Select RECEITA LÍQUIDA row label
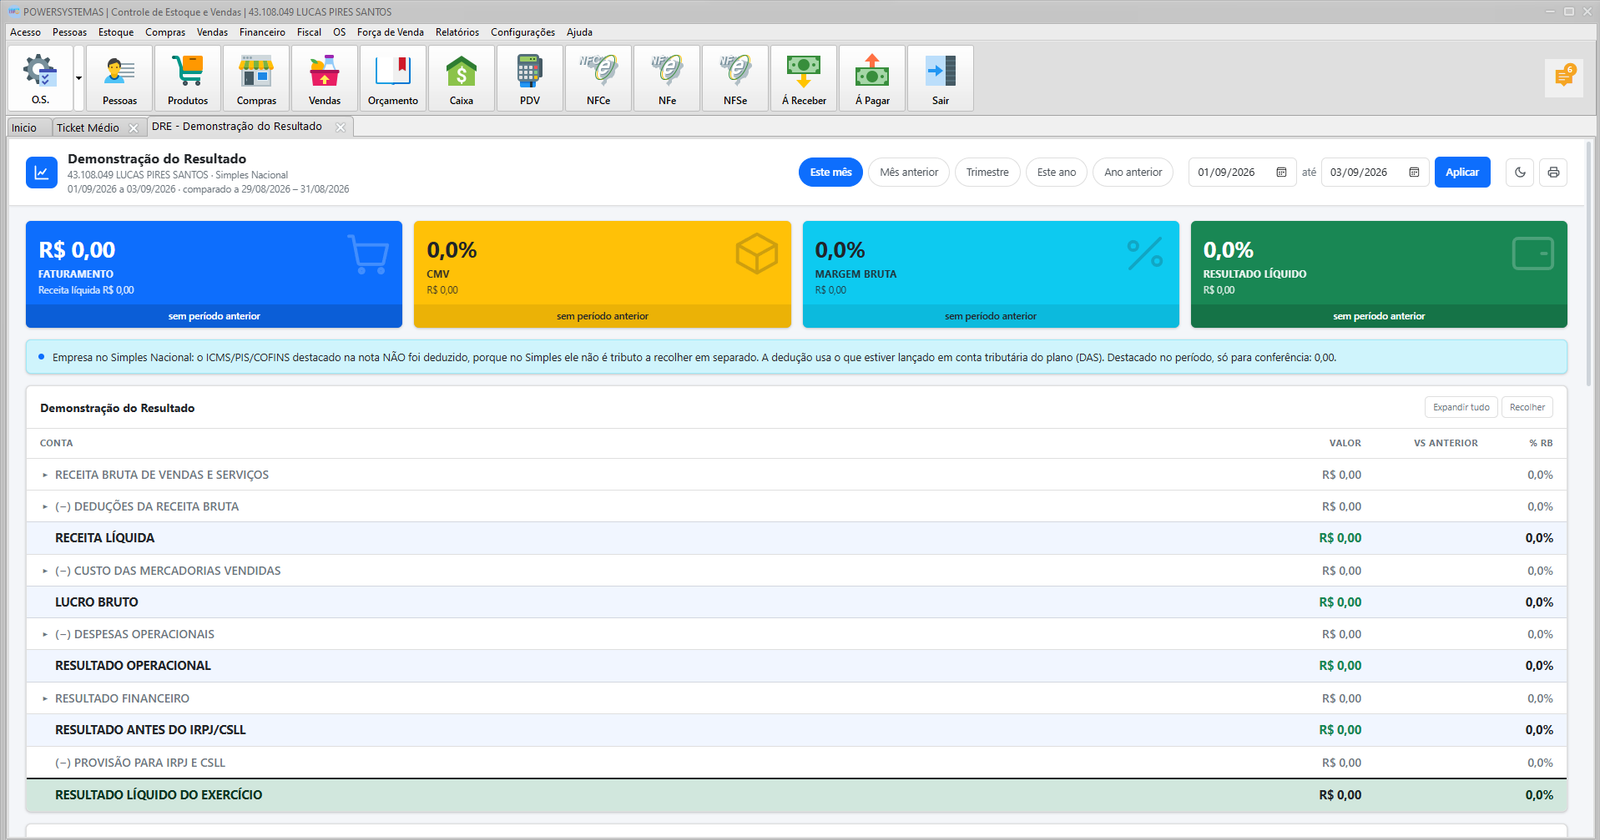Screen dimensions: 1600x840 coord(105,538)
